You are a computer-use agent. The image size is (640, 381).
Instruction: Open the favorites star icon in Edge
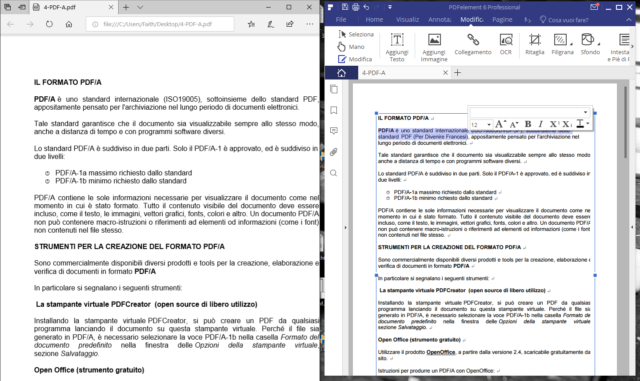[x=251, y=24]
